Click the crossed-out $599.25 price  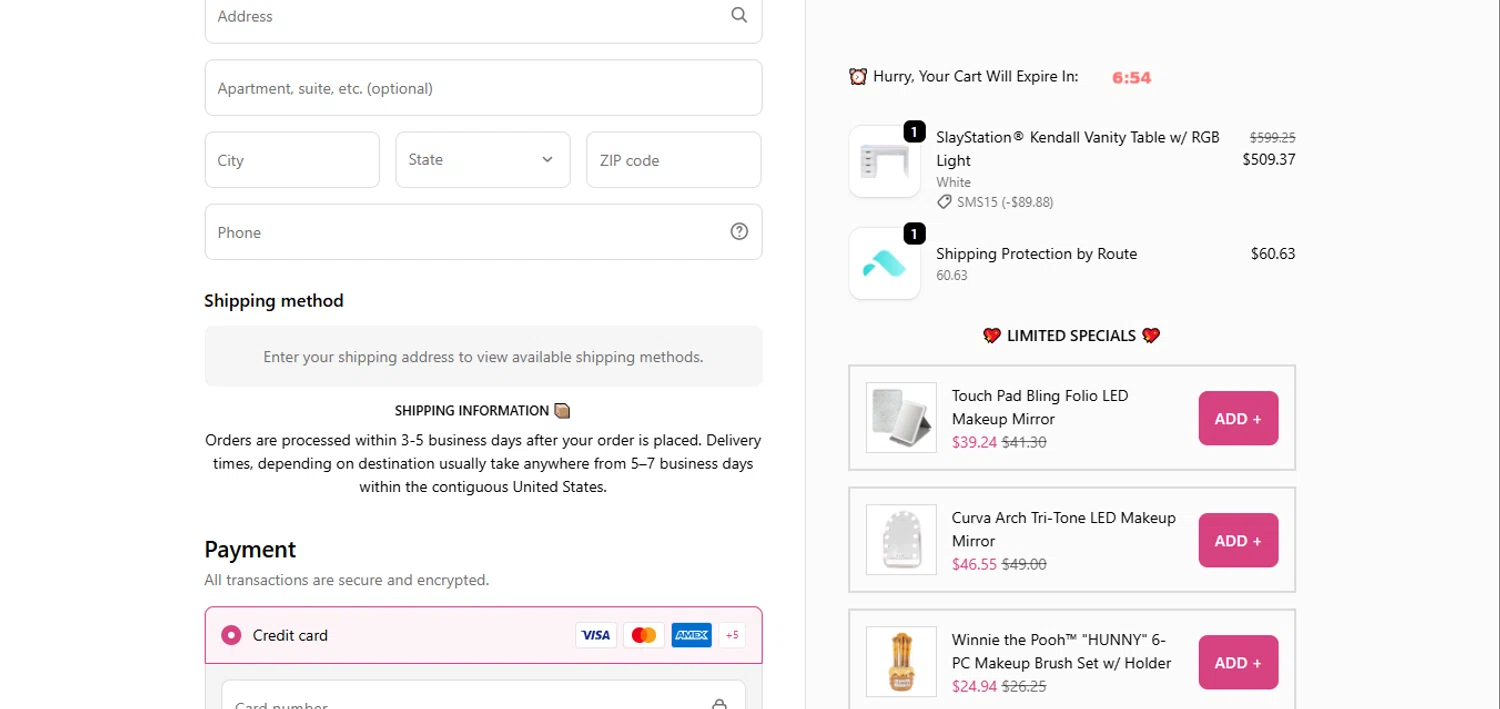(x=1272, y=138)
